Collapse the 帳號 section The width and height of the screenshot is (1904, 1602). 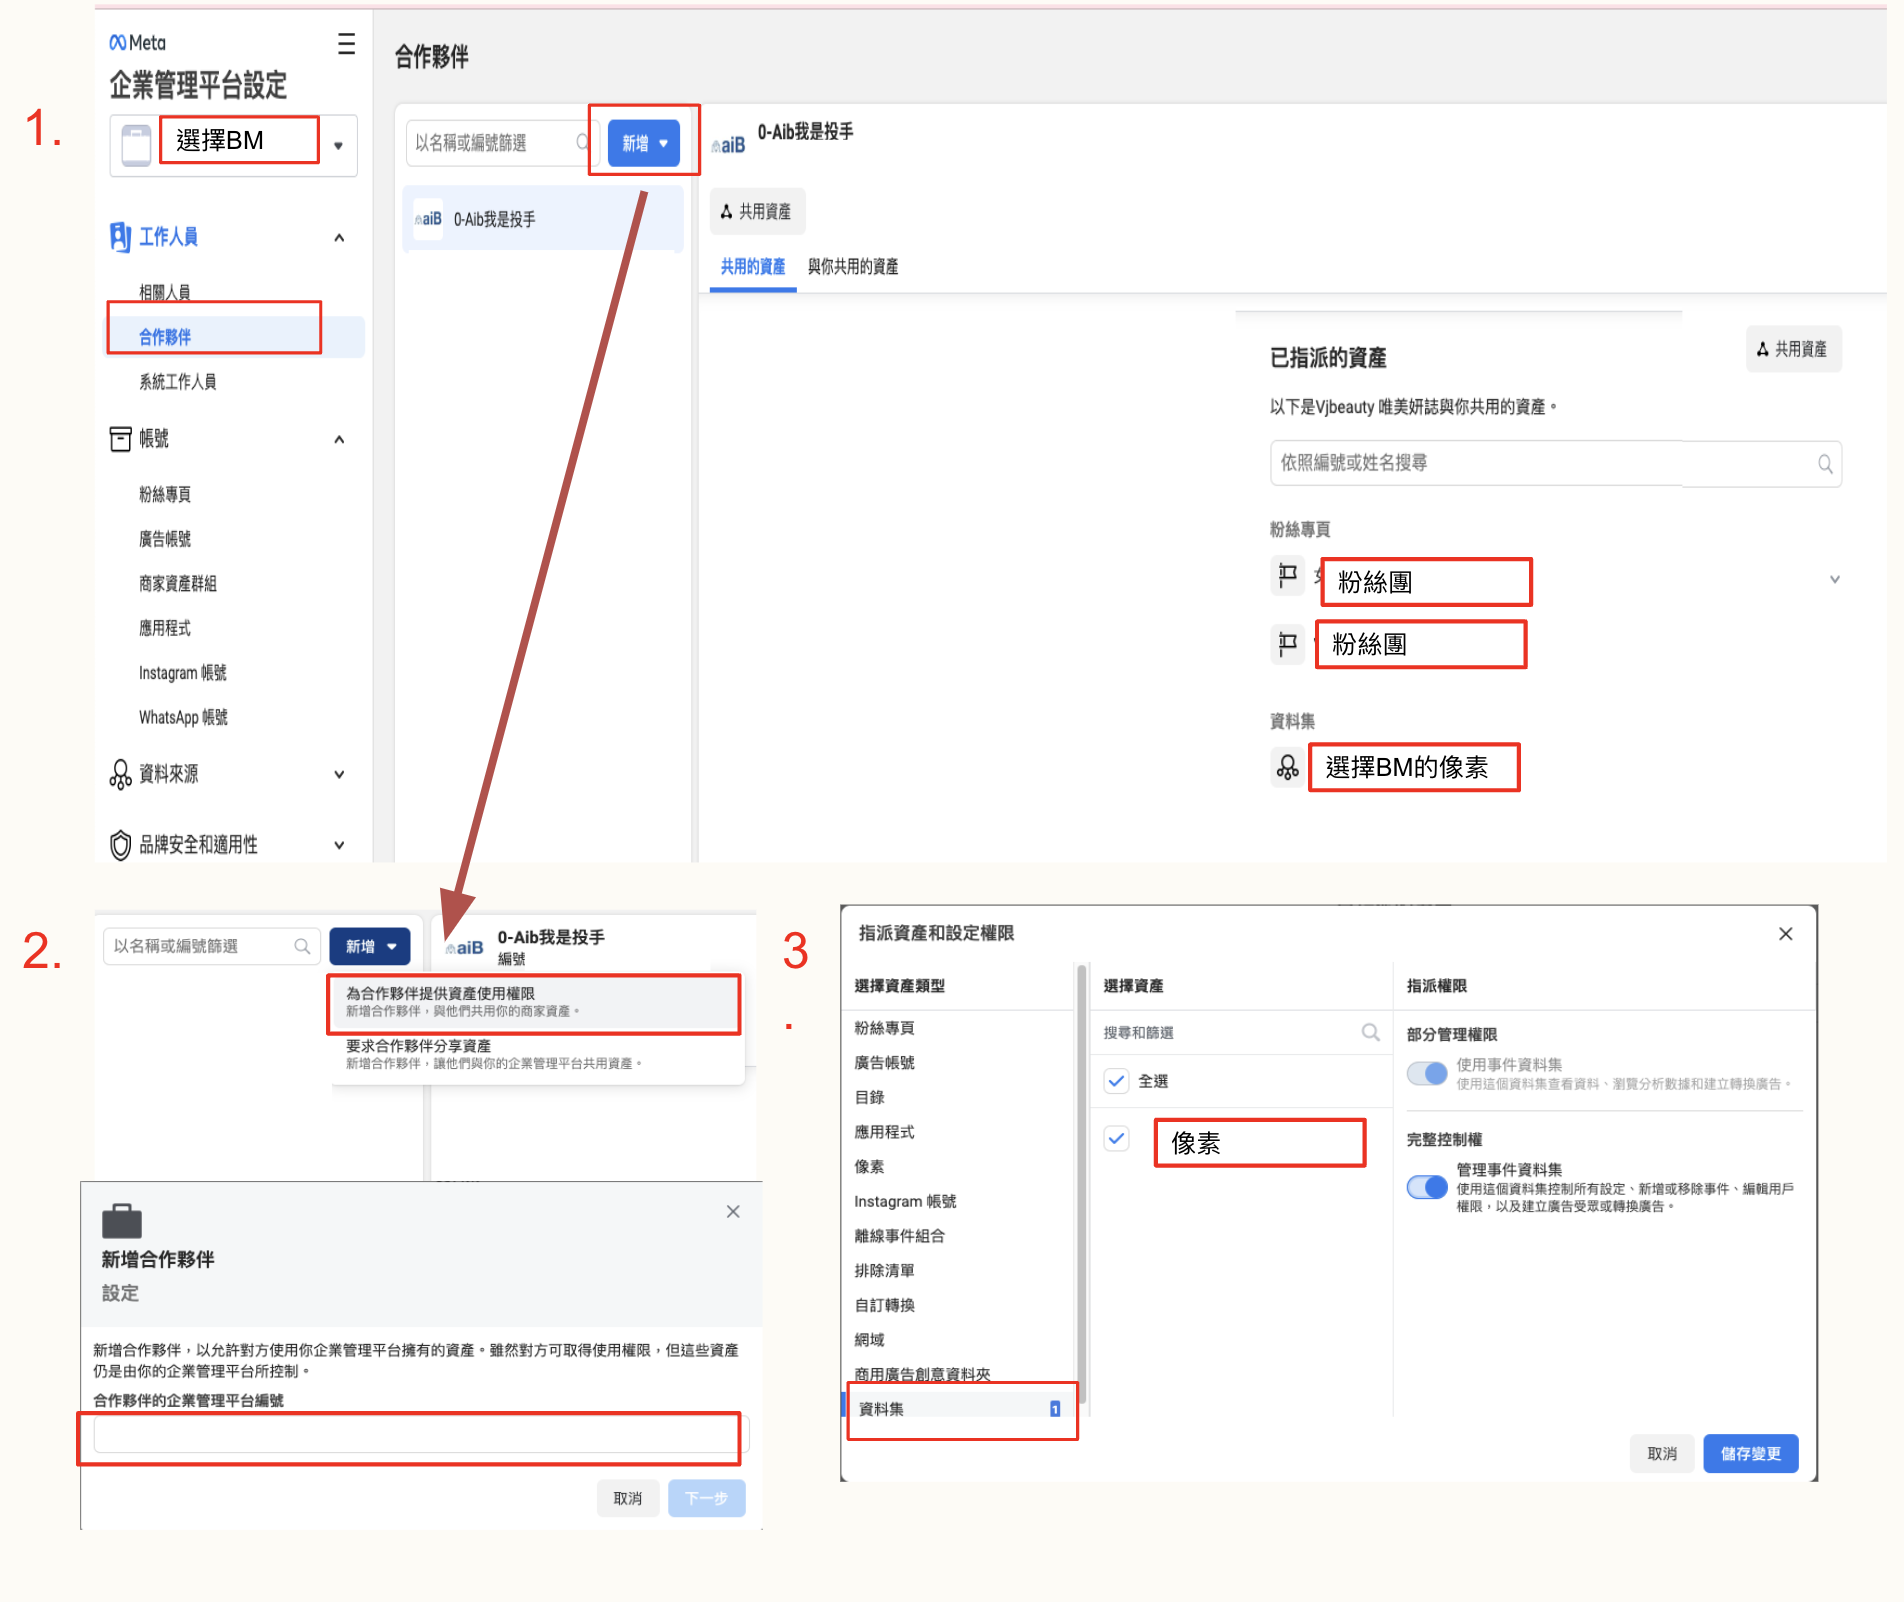[339, 440]
